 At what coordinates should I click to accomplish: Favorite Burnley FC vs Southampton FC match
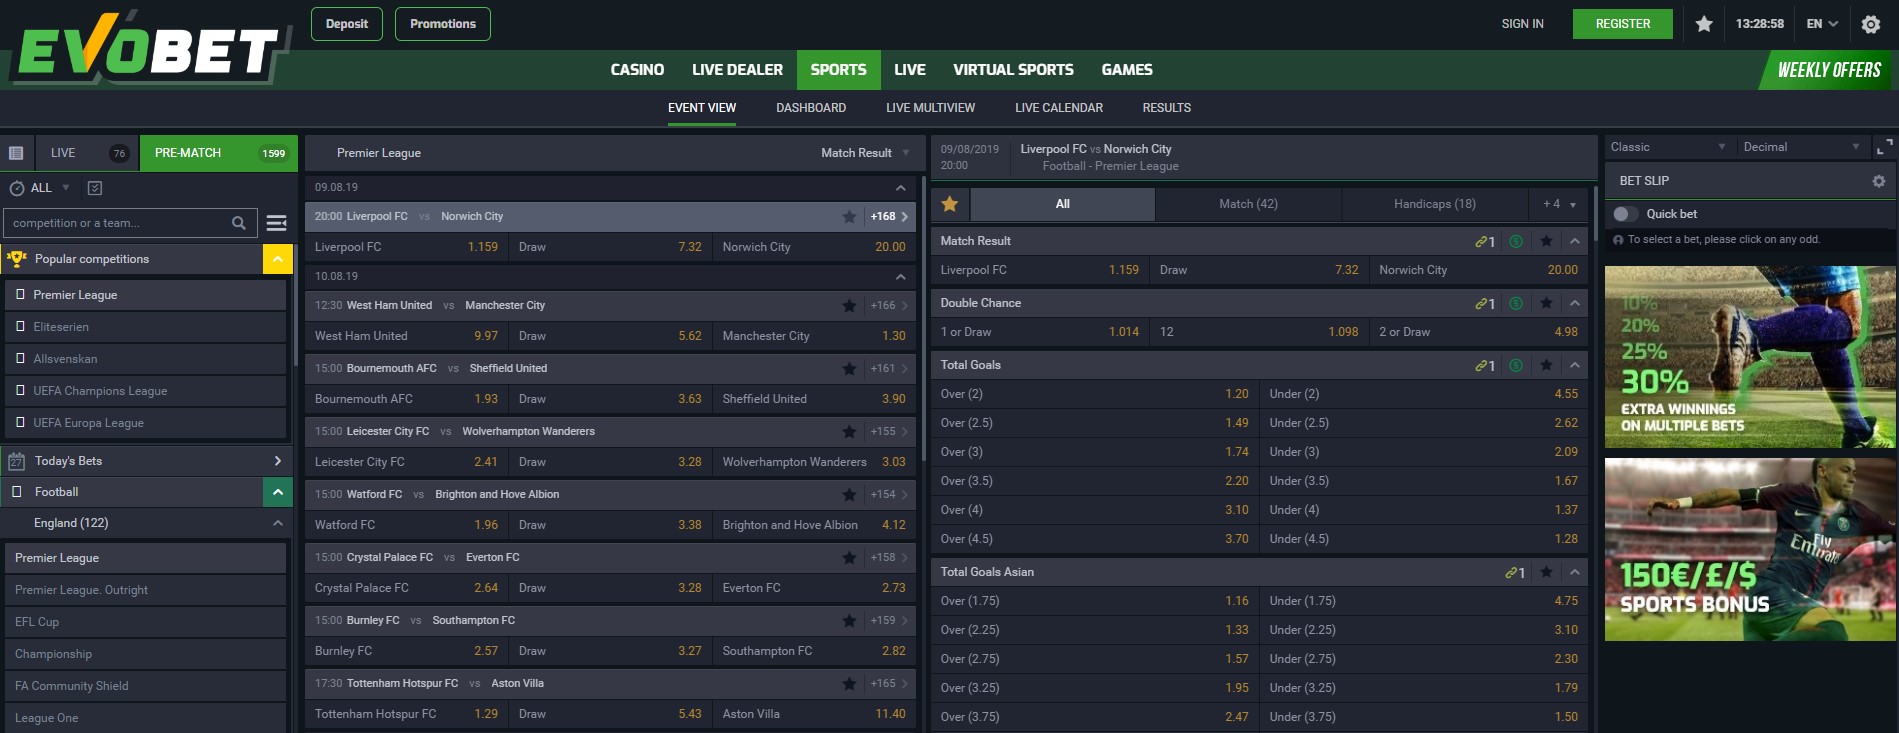pyautogui.click(x=849, y=621)
